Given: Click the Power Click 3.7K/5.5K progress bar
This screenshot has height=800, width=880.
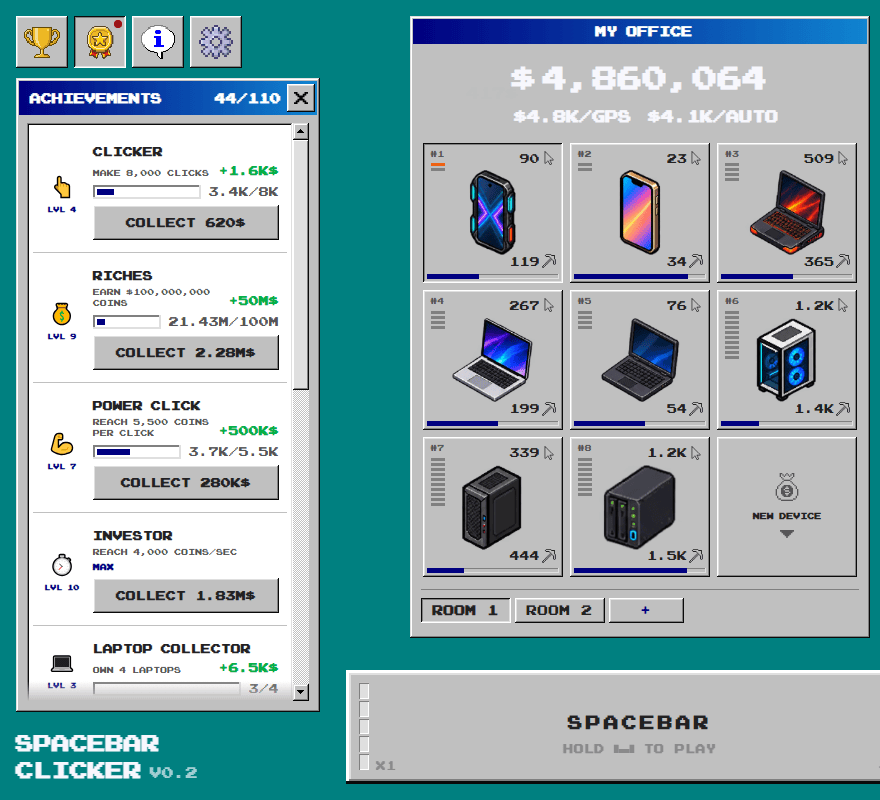Looking at the screenshot, I should coord(136,451).
